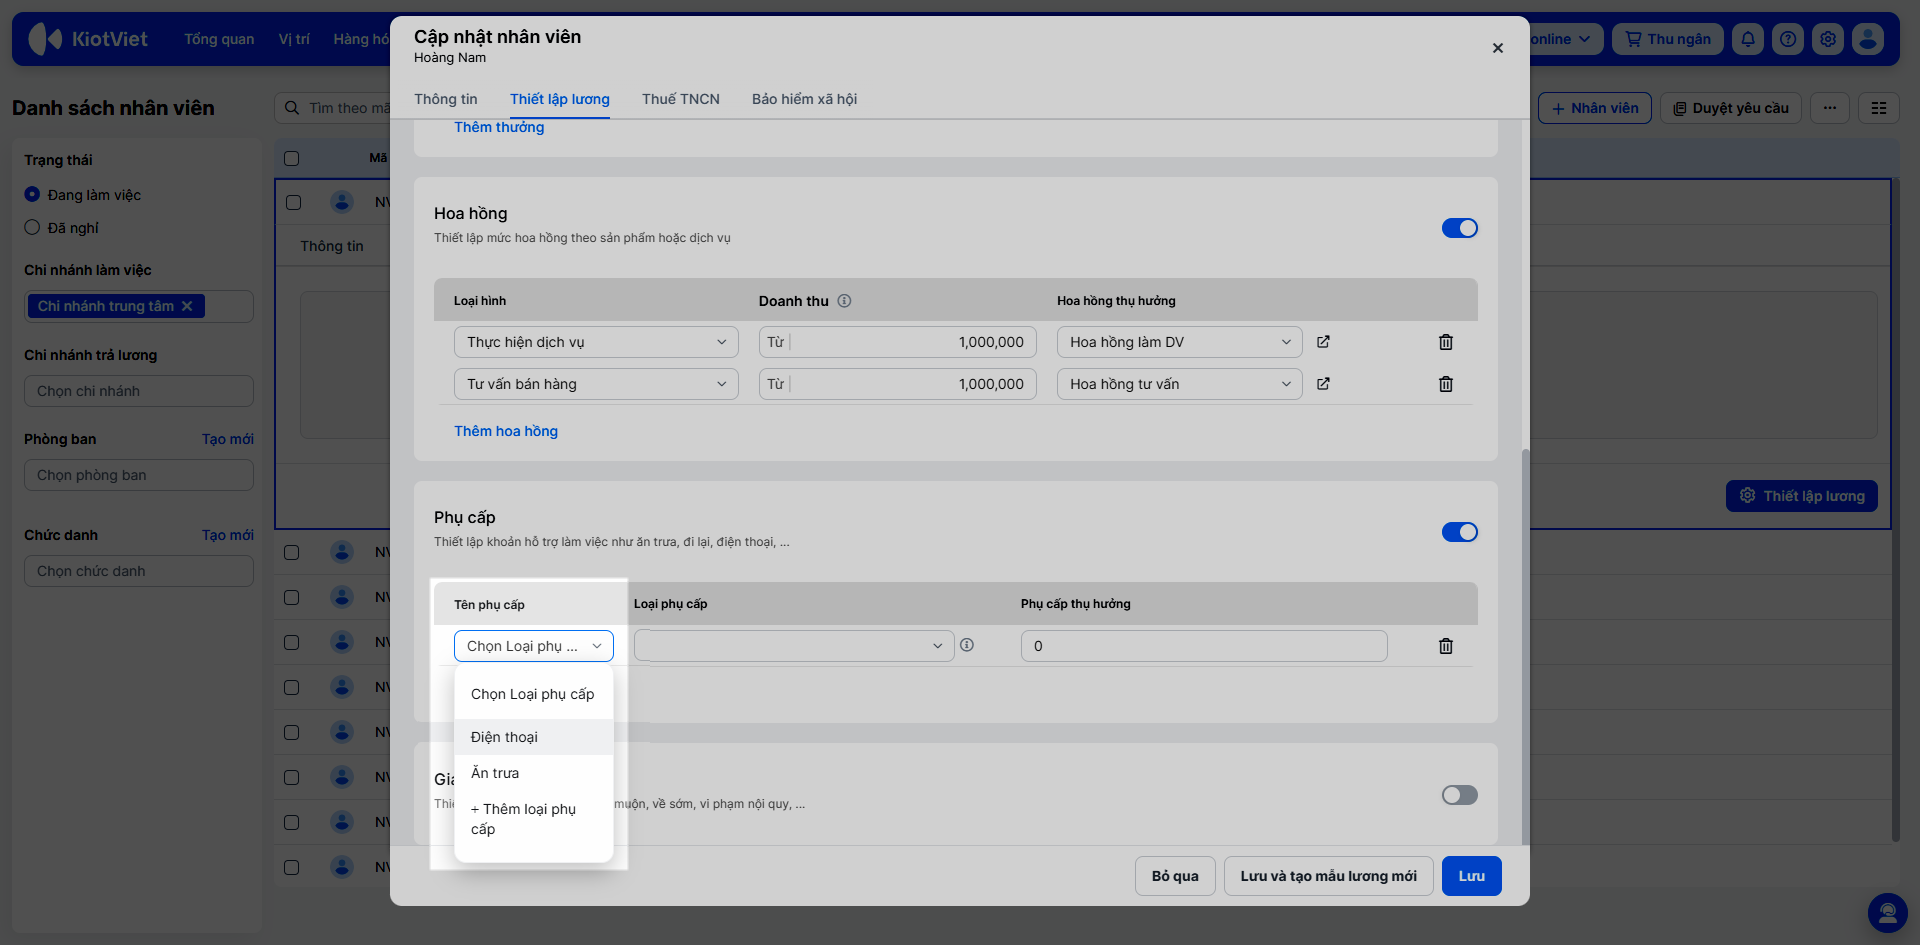This screenshot has width=1920, height=945.
Task: Switch to the Thuế TNCN tab
Action: 681,99
